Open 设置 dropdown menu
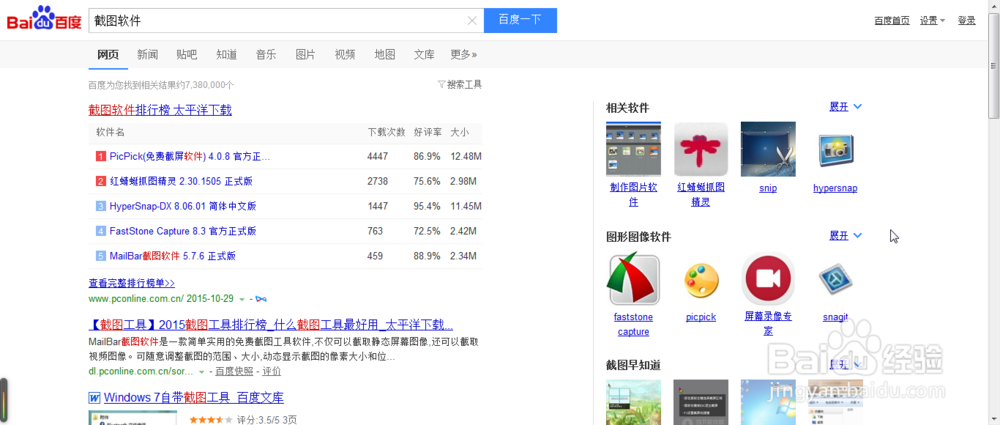This screenshot has height=425, width=1000. tap(932, 20)
